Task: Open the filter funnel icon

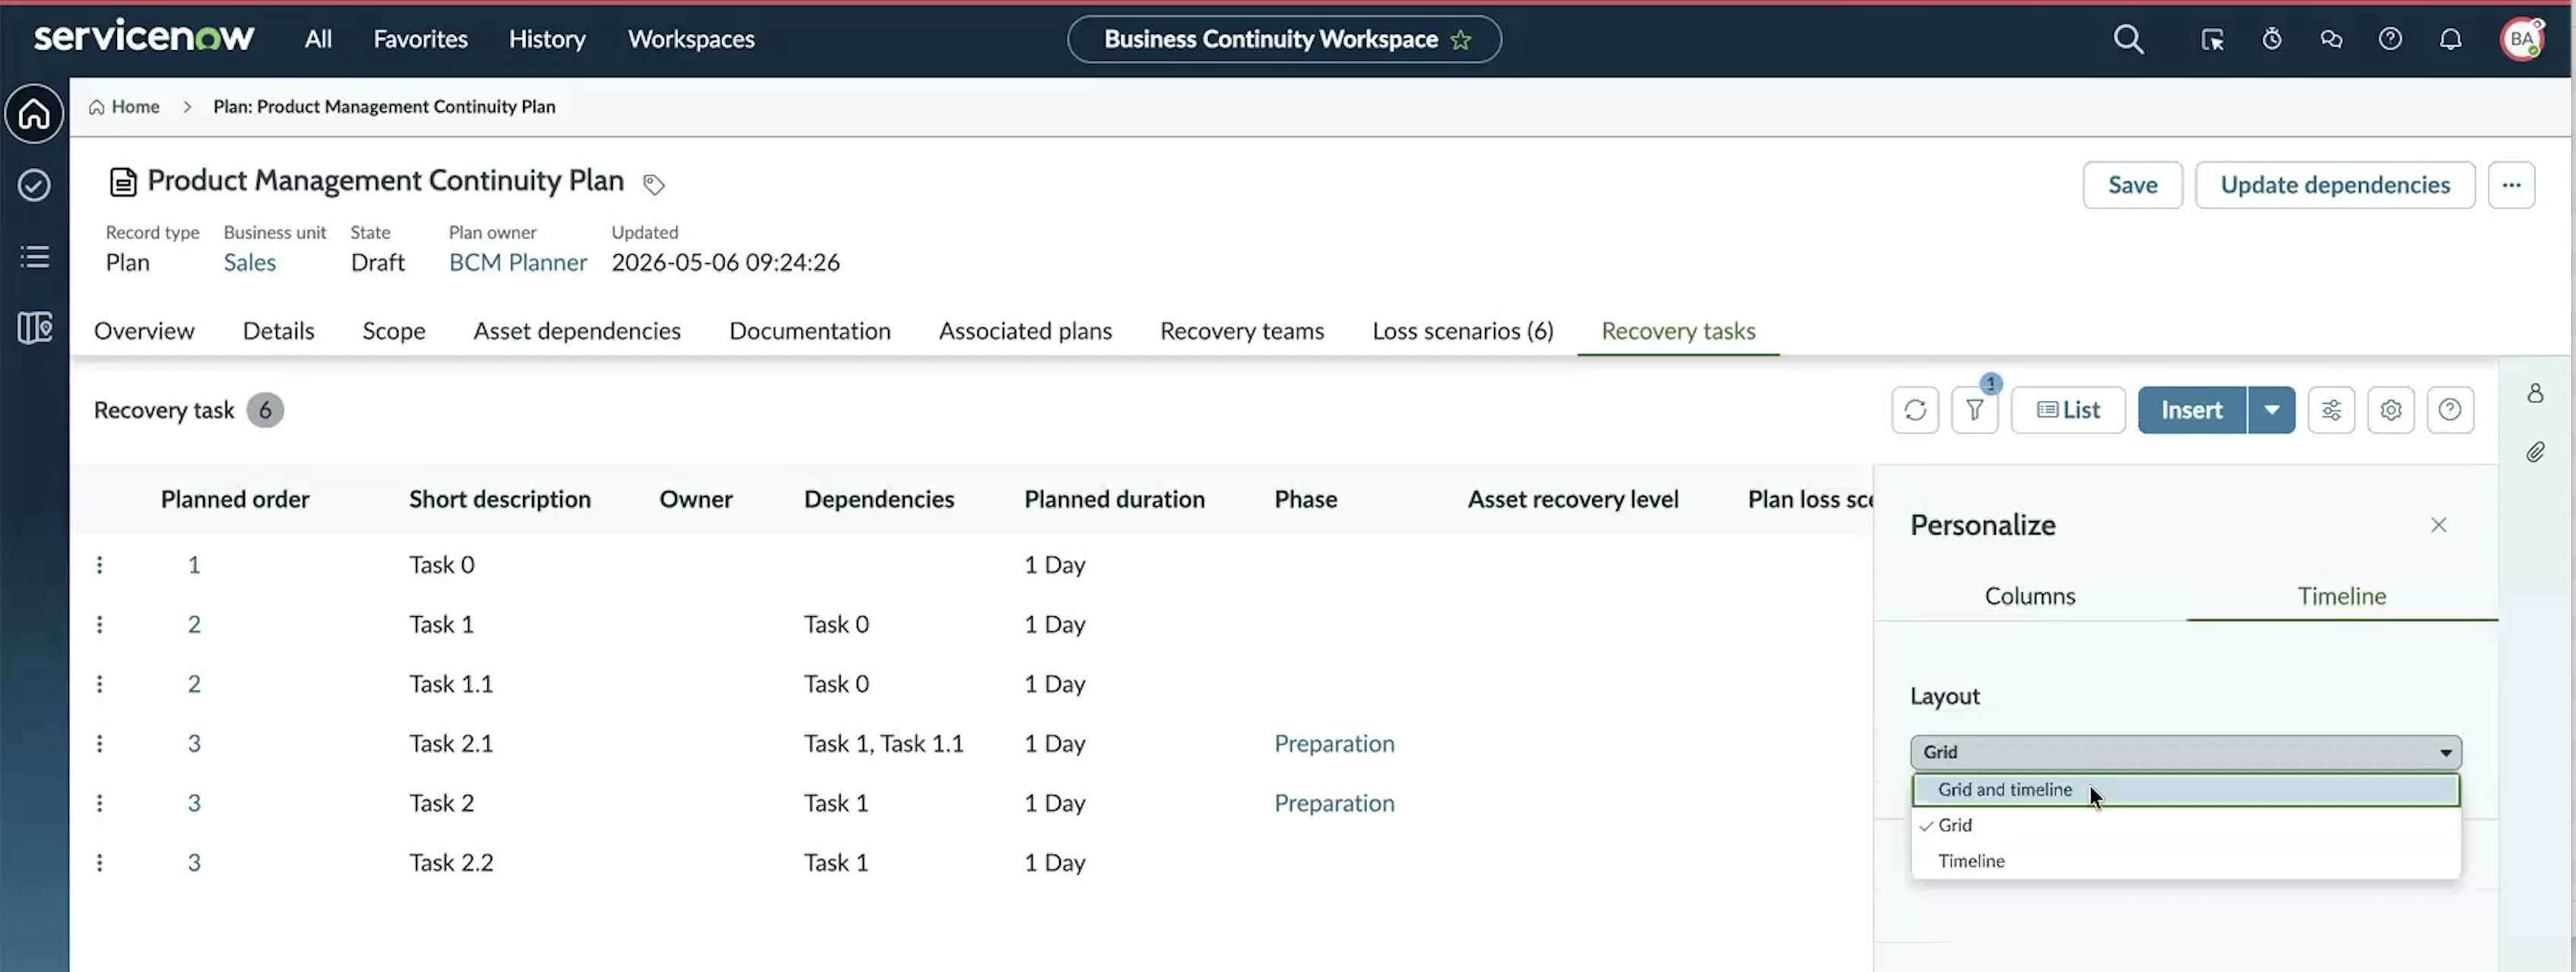Action: (1974, 410)
